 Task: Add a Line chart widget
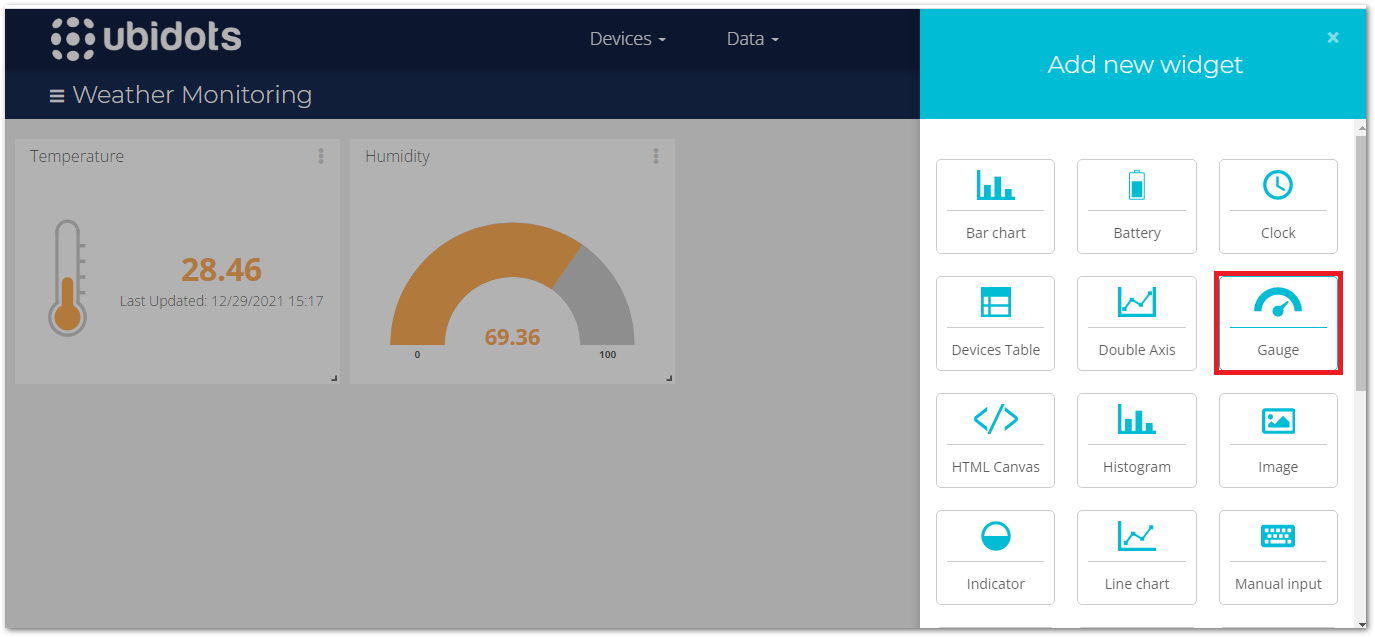(x=1136, y=557)
